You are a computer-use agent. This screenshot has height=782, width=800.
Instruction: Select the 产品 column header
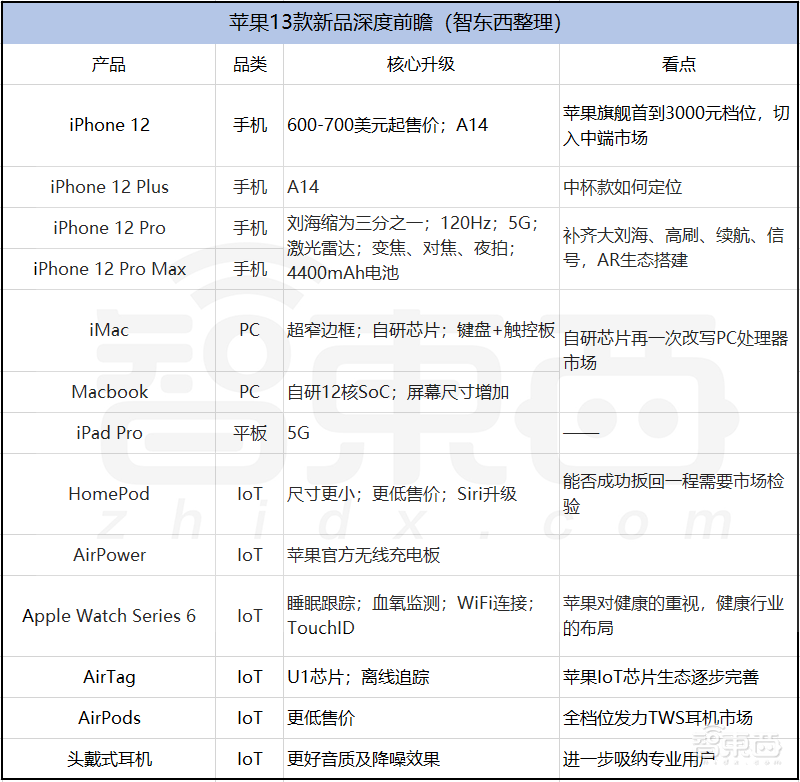[x=109, y=64]
